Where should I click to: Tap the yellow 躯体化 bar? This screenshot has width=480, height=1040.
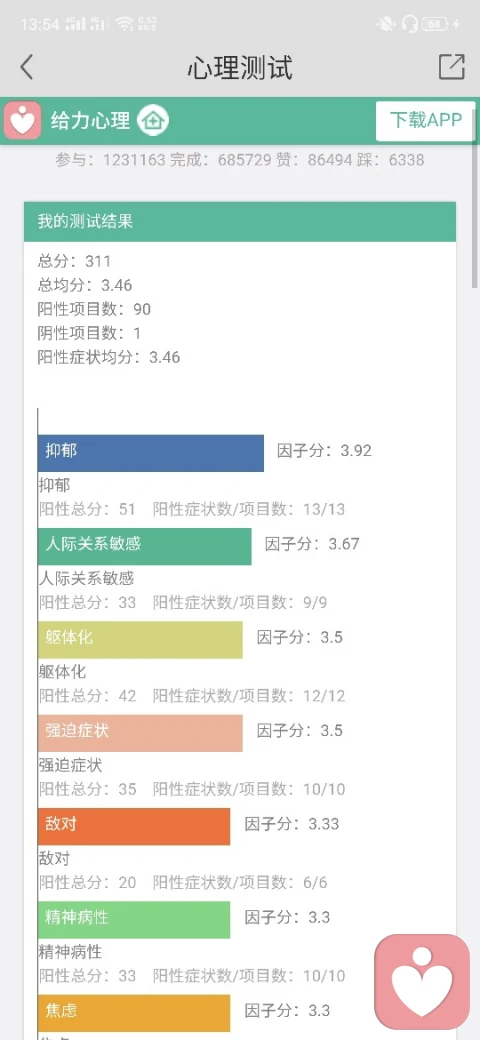pos(140,640)
